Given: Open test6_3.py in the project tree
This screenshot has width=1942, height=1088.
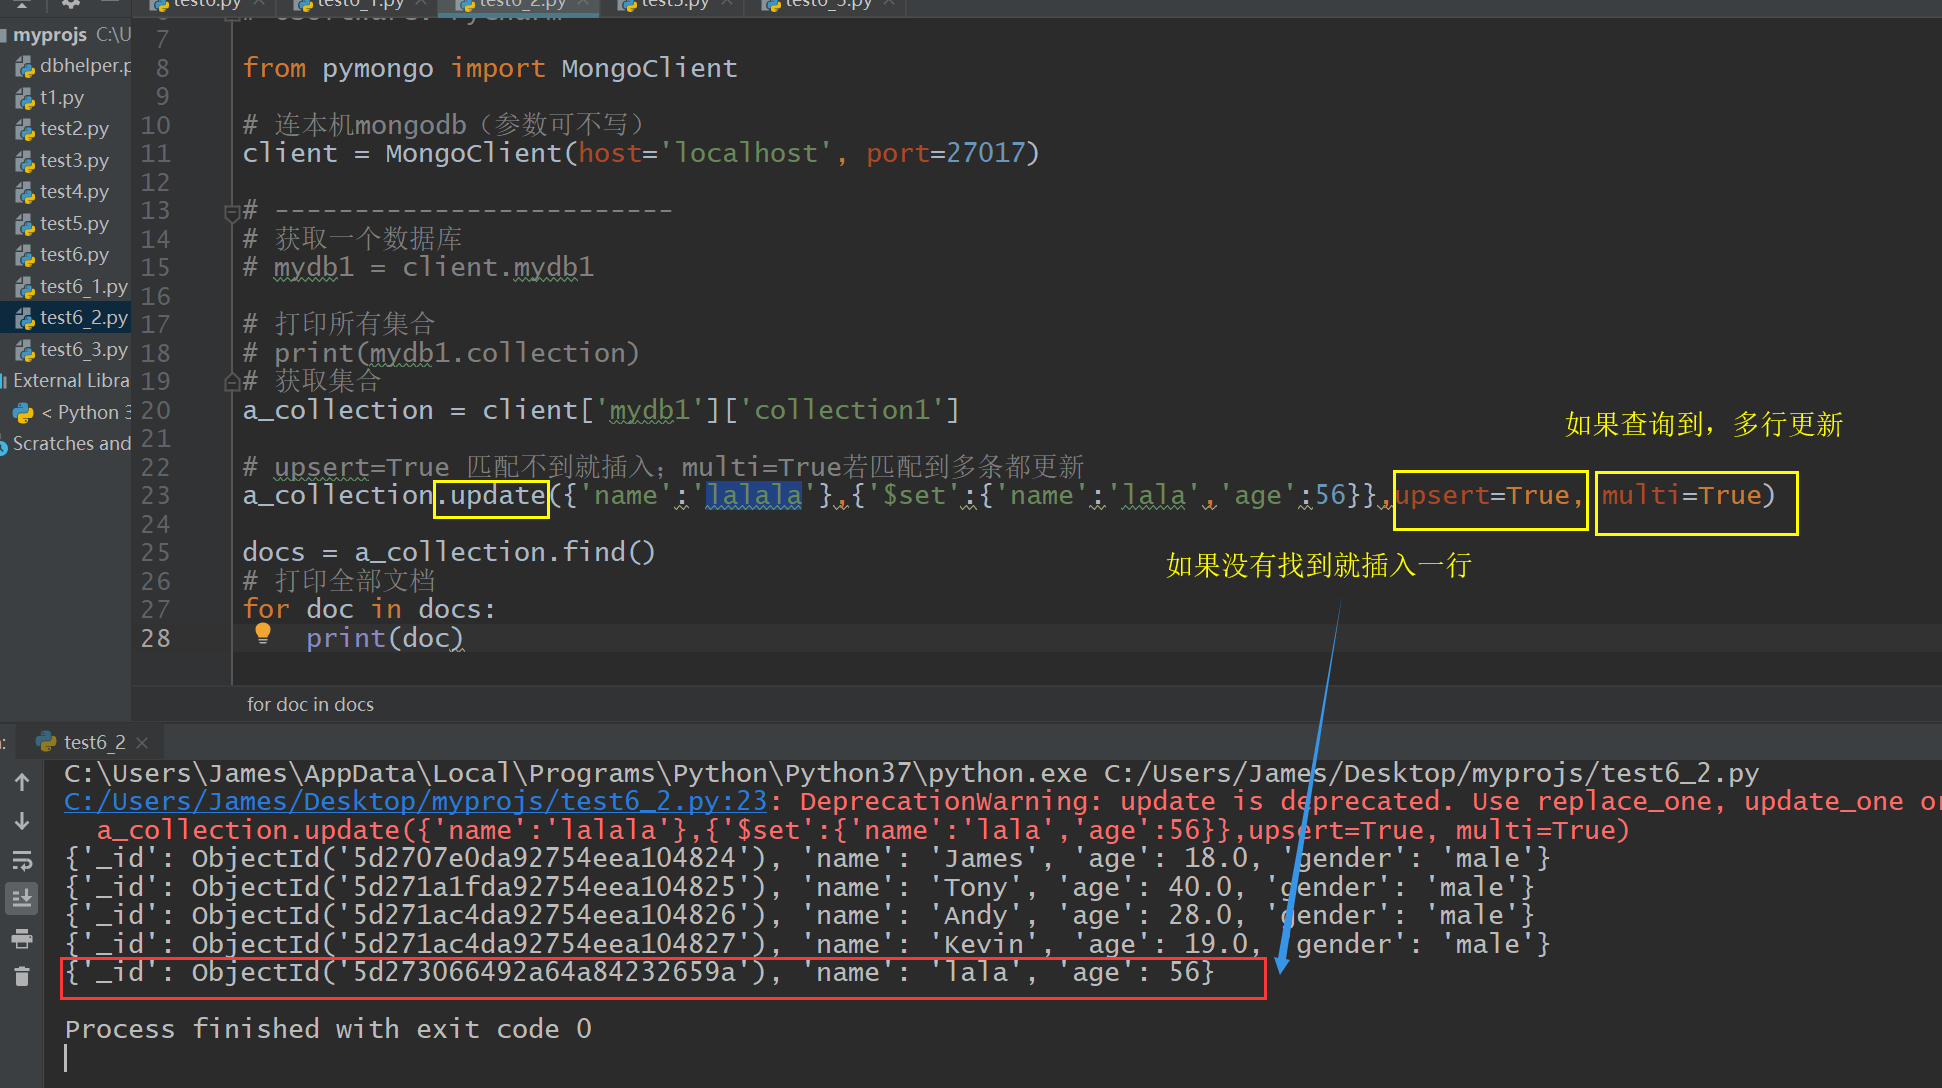Looking at the screenshot, I should 83,349.
